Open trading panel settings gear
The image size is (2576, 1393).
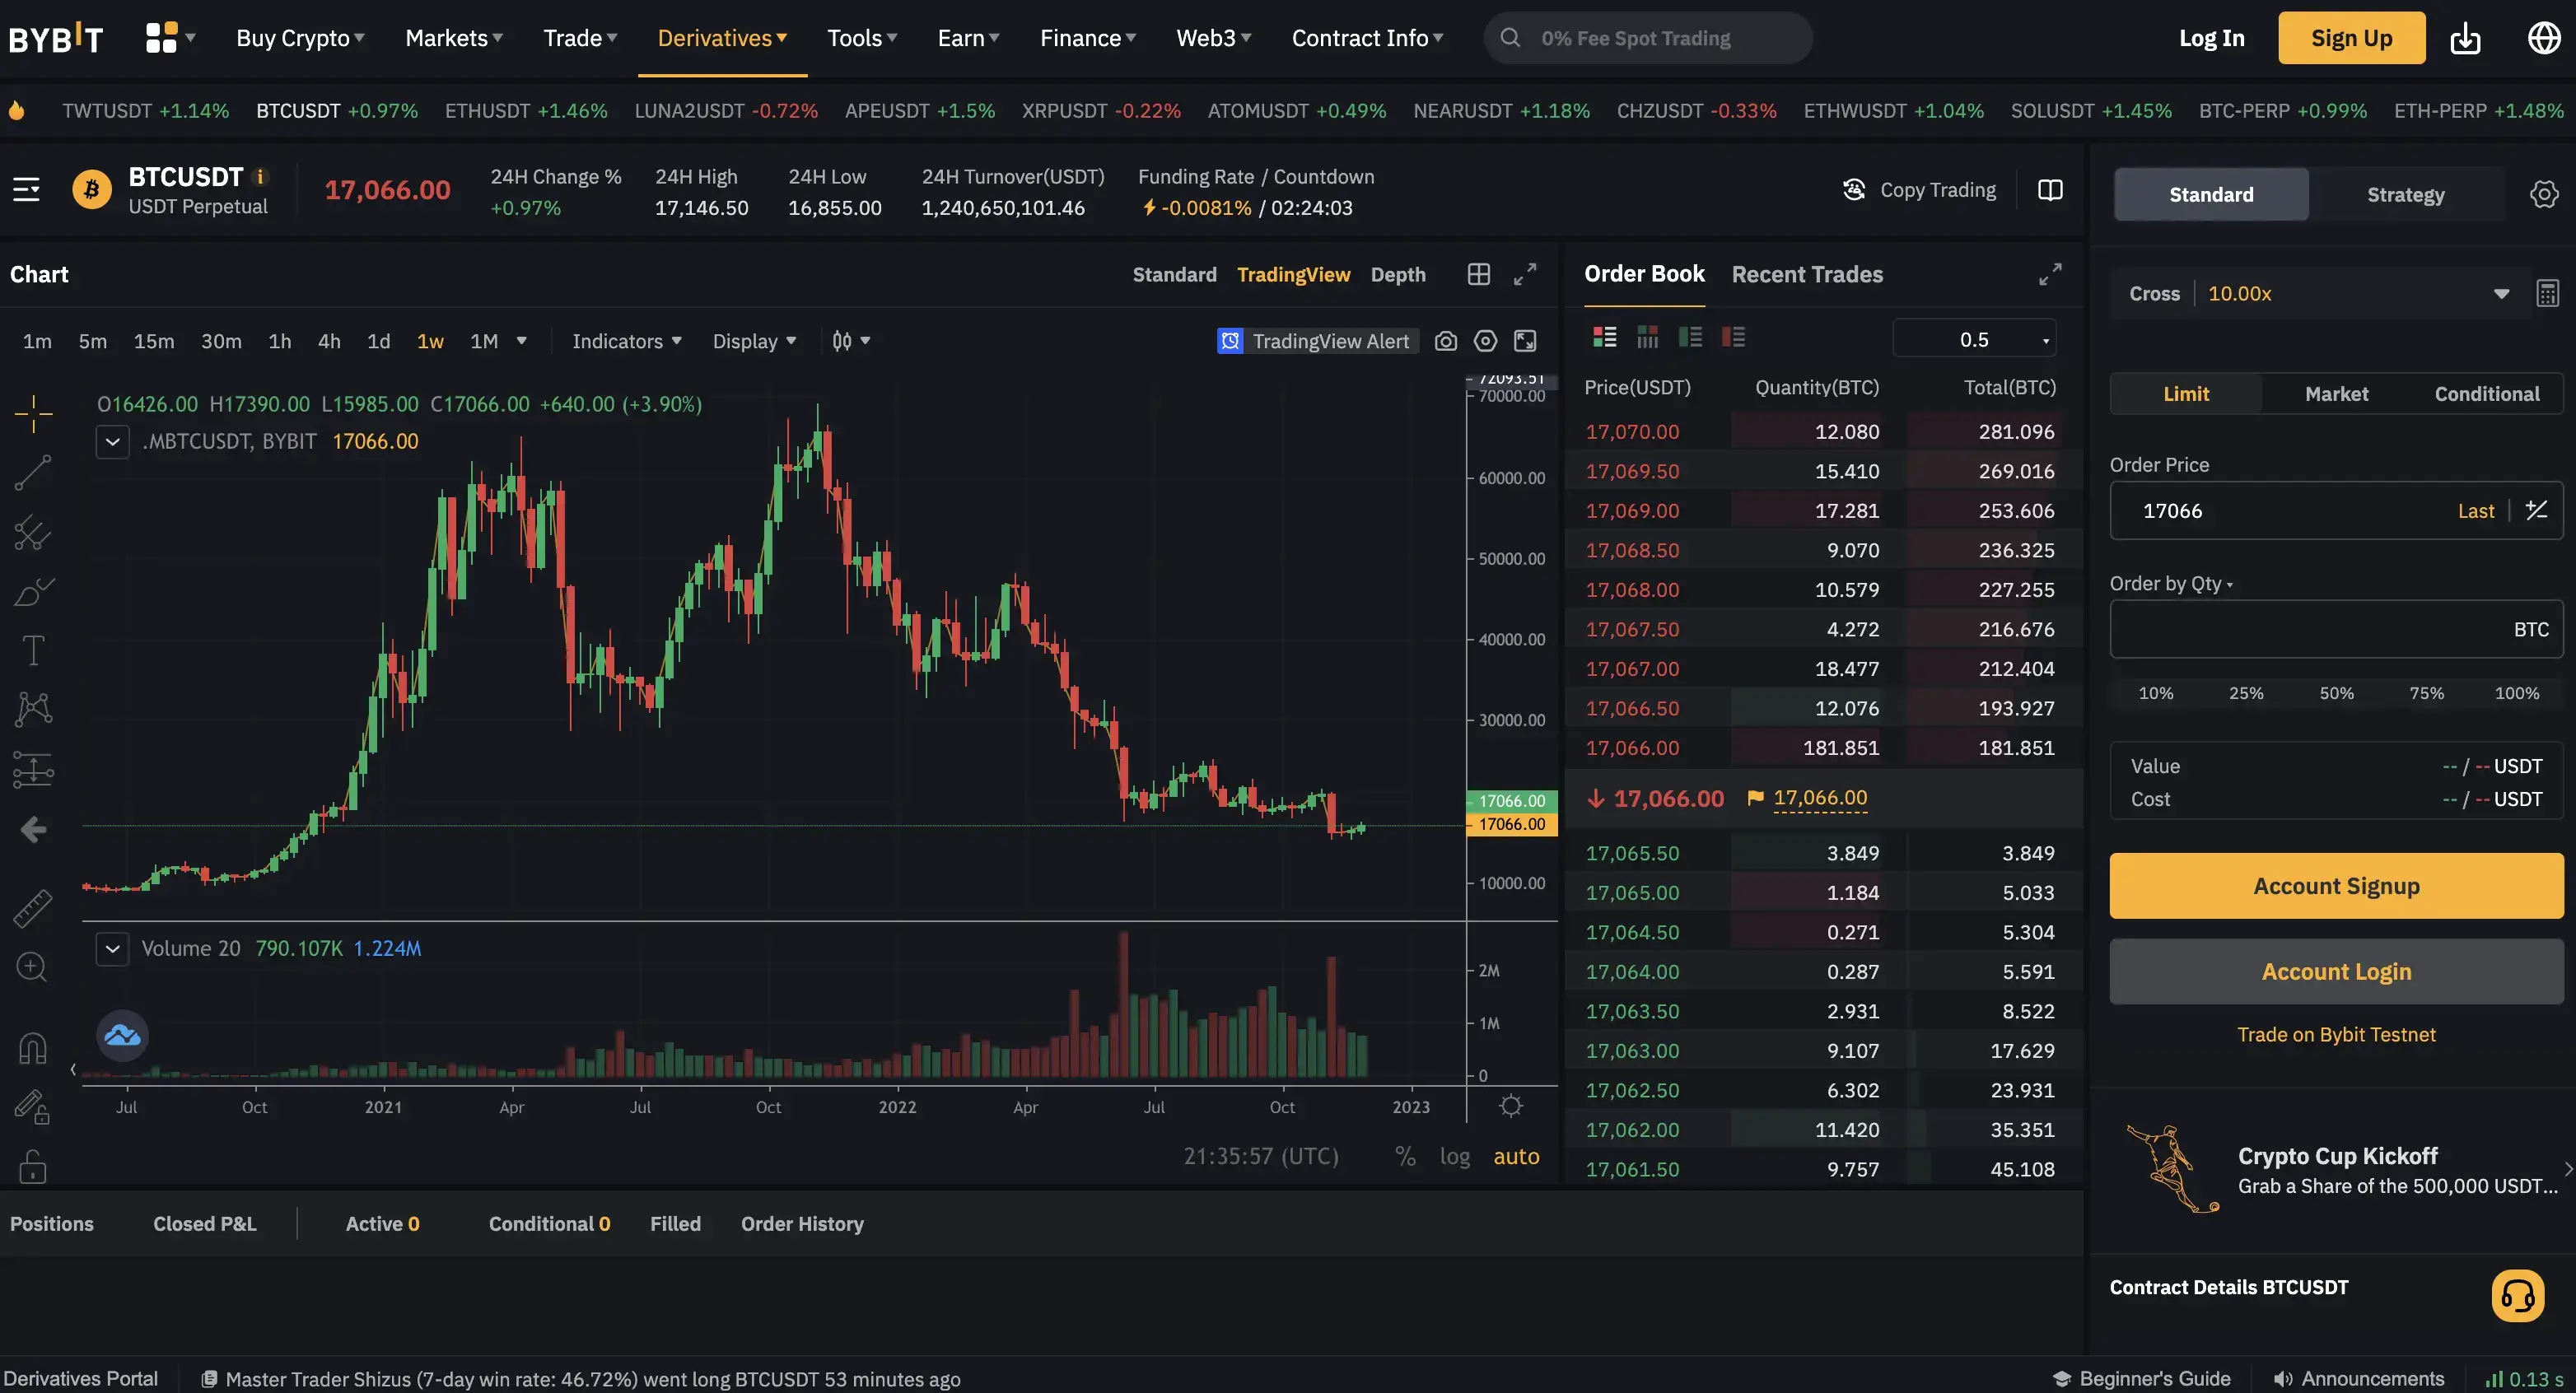[x=2543, y=194]
